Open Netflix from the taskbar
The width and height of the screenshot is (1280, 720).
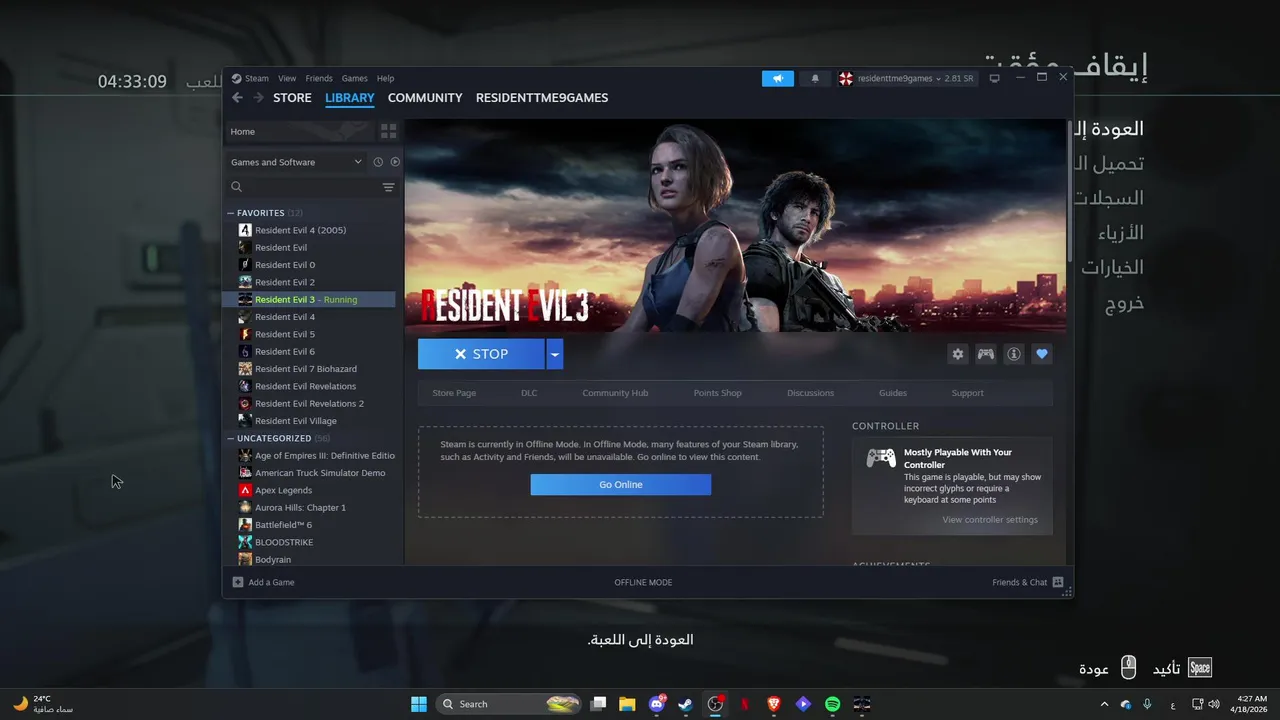pos(745,704)
